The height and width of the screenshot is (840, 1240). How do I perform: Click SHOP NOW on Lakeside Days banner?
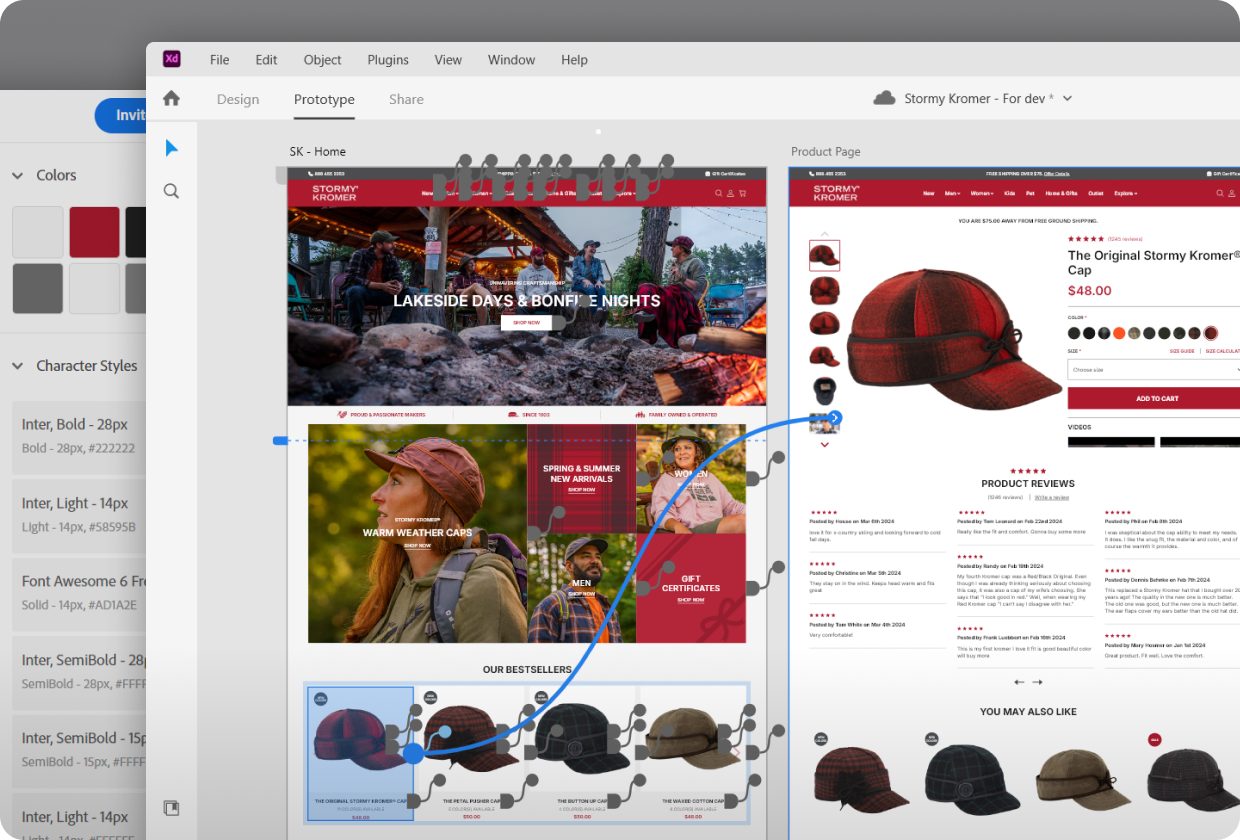point(526,323)
